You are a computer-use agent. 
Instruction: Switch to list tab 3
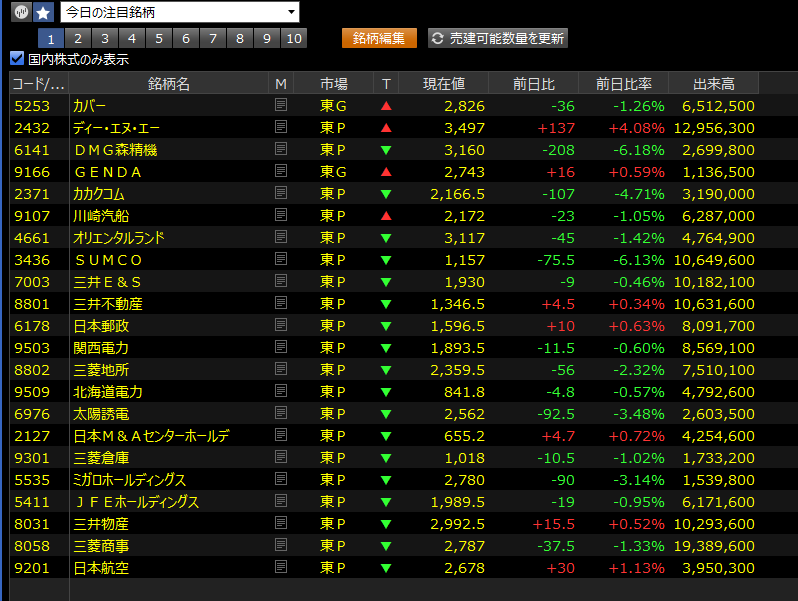click(105, 38)
